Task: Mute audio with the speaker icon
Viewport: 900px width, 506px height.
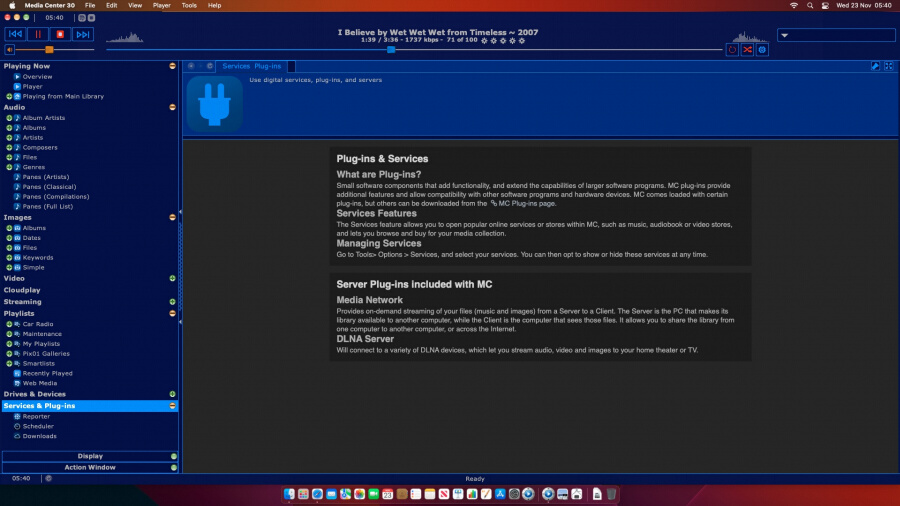Action: coord(10,50)
